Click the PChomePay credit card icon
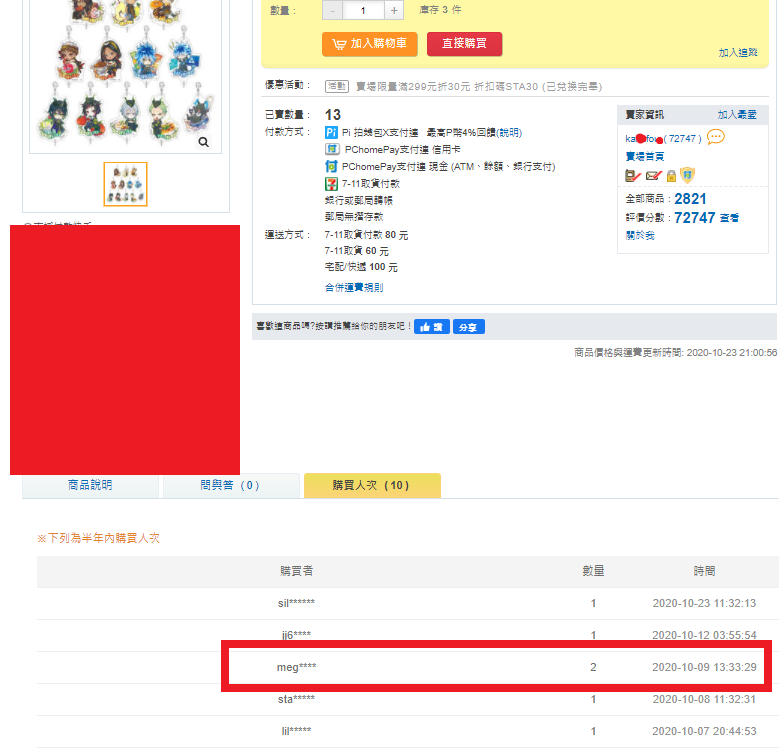The image size is (779, 753). [x=331, y=149]
